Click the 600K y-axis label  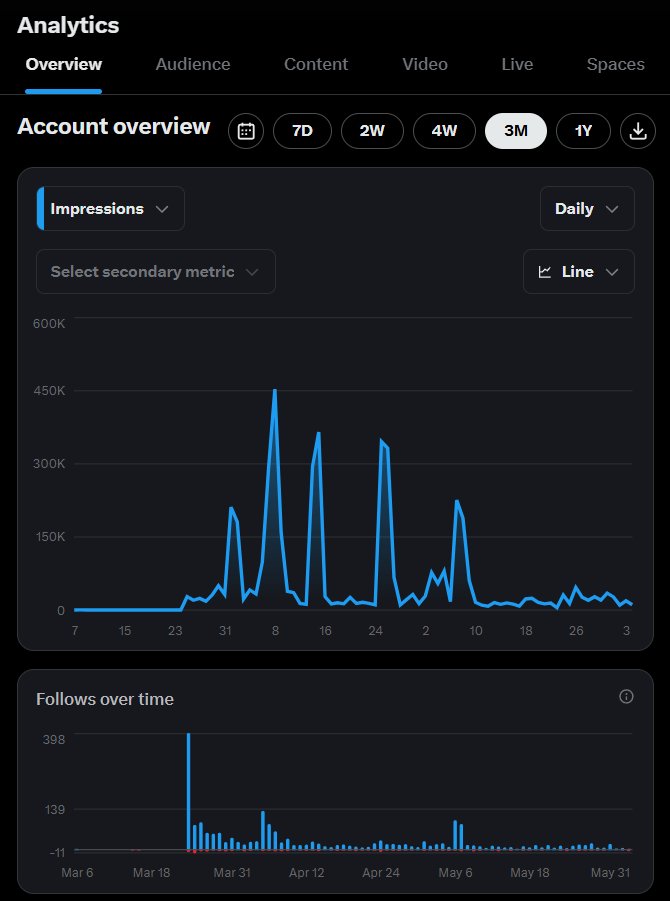(49, 324)
